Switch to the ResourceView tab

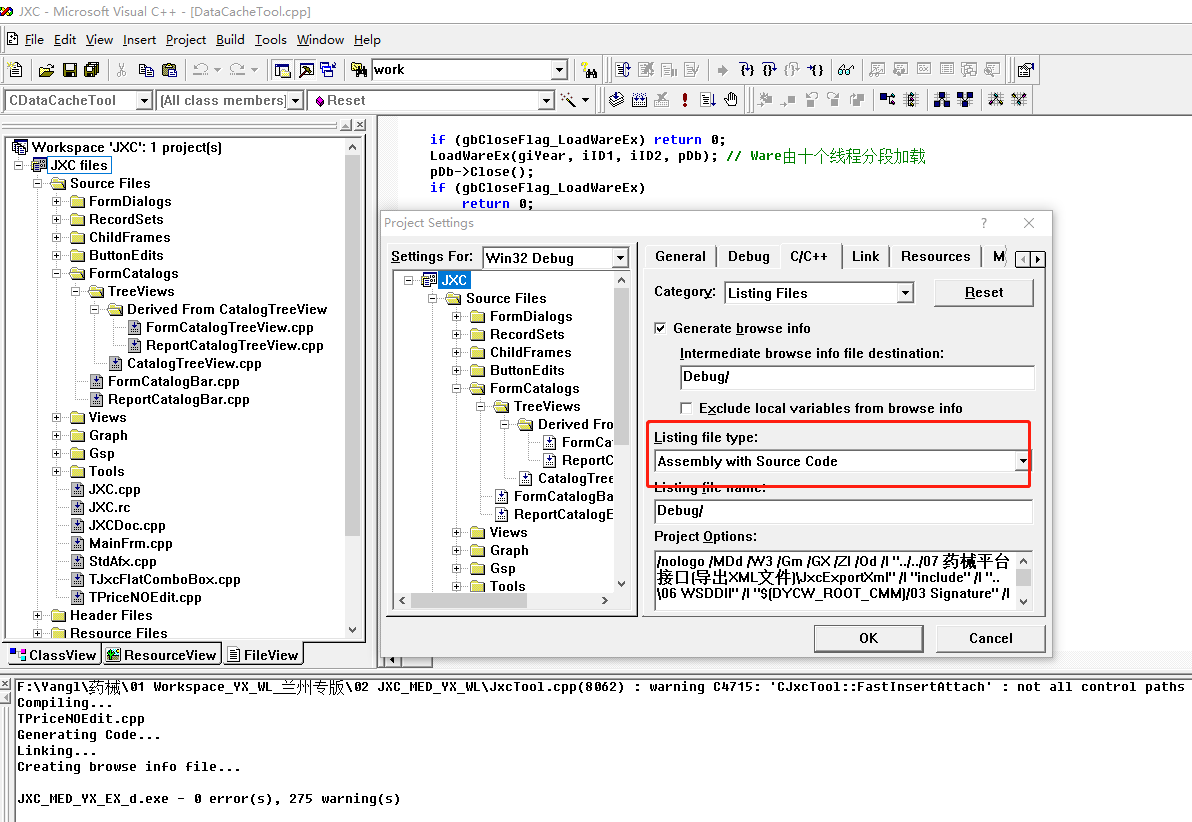coord(161,655)
